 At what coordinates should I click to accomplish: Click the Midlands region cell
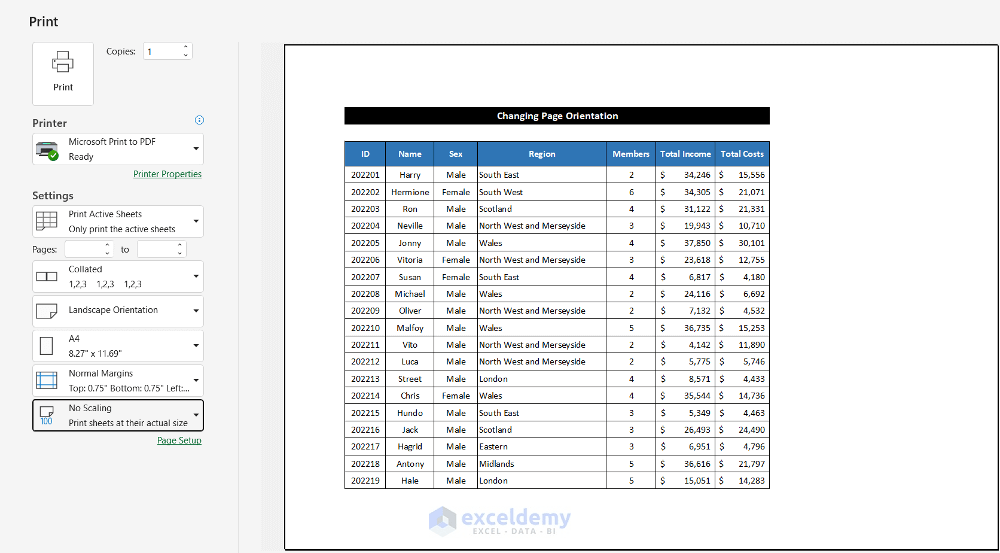[496, 464]
